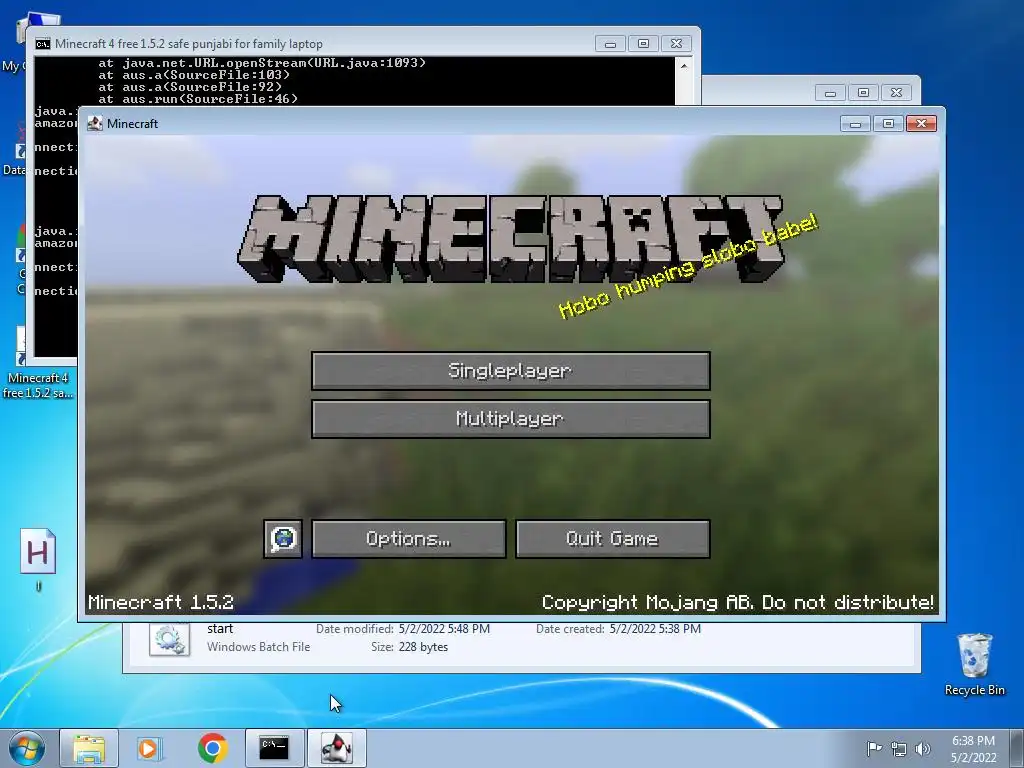Image resolution: width=1024 pixels, height=768 pixels.
Task: Switch to the command prompt taskbar item
Action: 274,748
